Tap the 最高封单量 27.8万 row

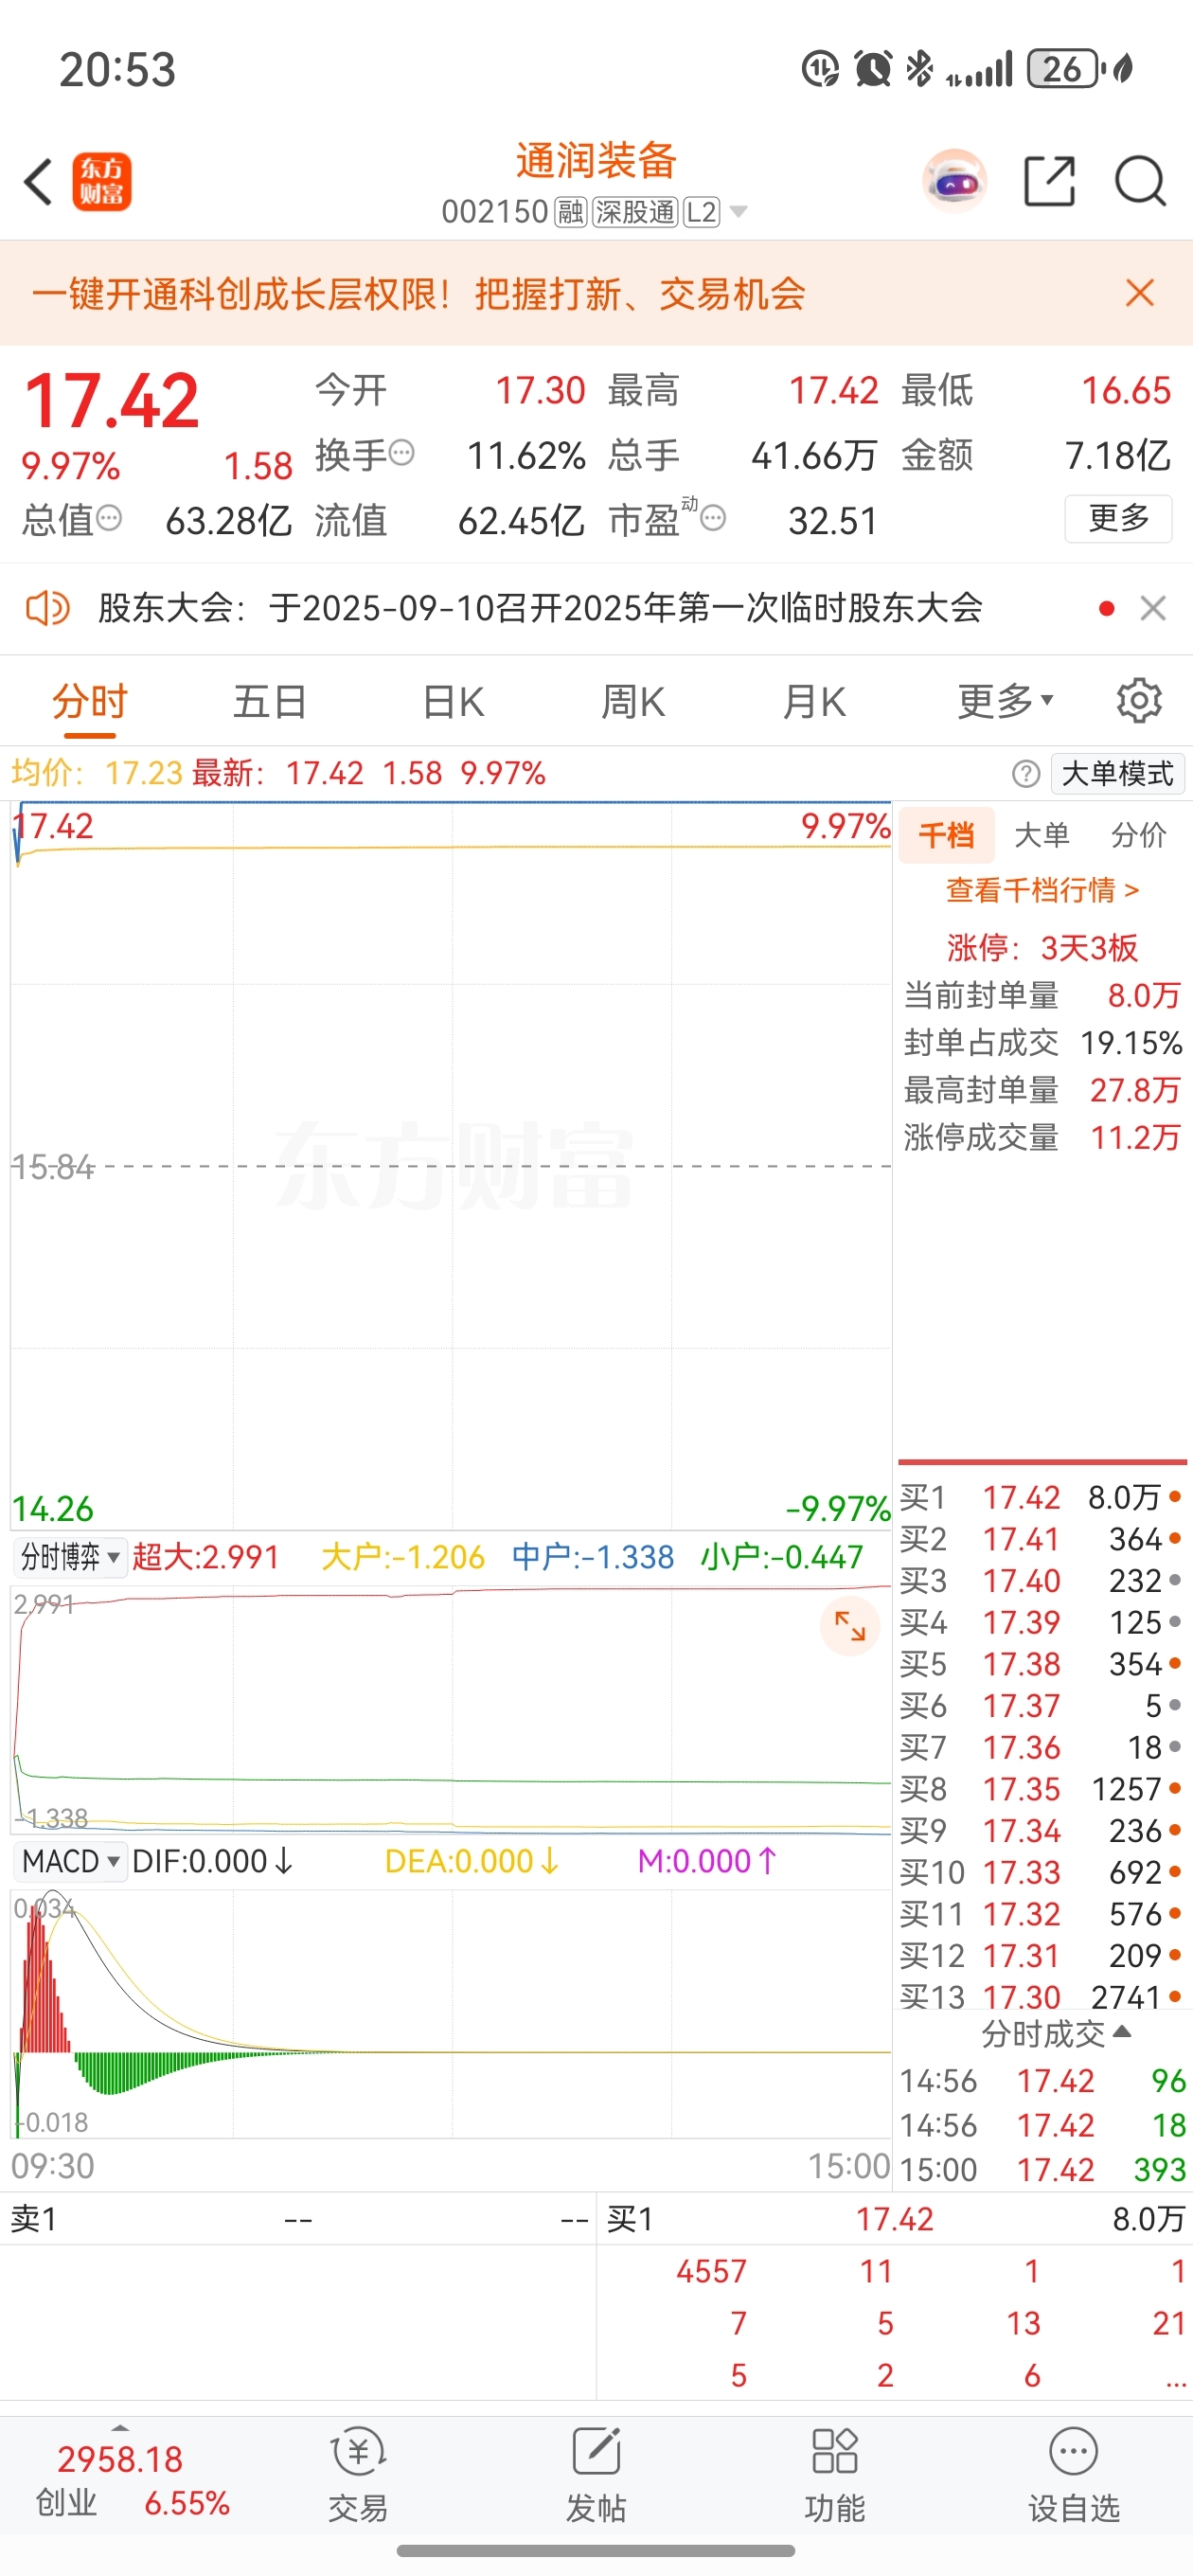click(1042, 1090)
